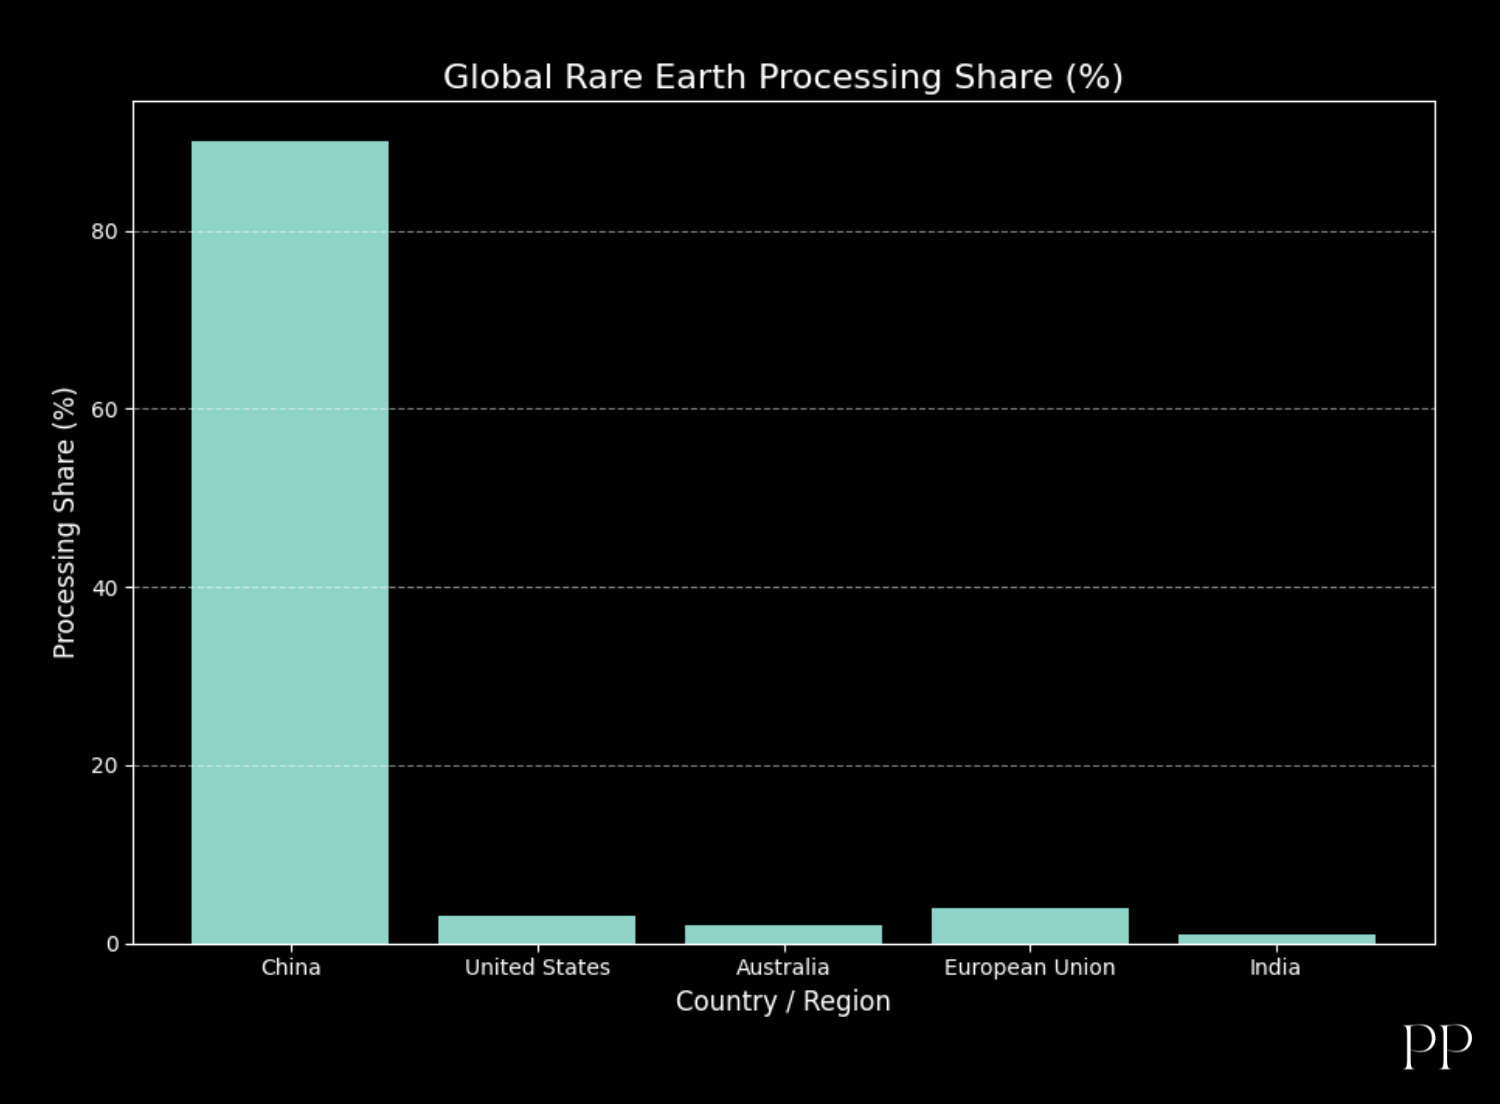1500x1104 pixels.
Task: Click the small India bar
Action: [1276, 939]
